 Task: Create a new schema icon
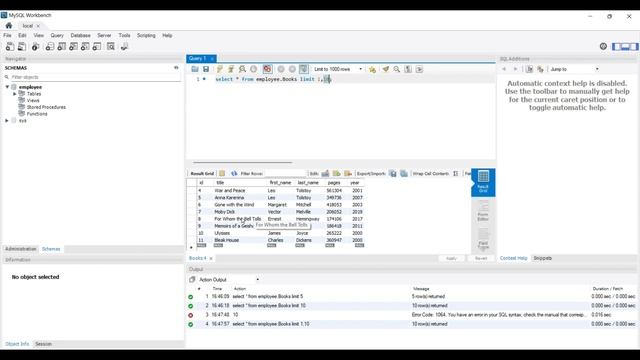50,47
